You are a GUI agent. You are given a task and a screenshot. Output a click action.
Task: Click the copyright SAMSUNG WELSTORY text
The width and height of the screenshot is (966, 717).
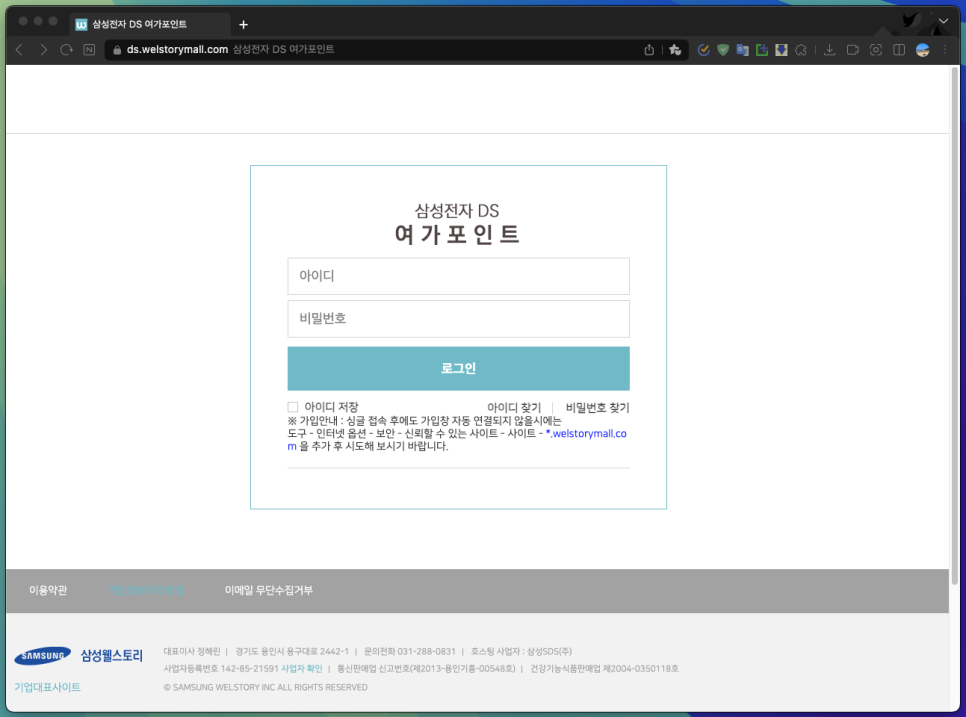(266, 687)
